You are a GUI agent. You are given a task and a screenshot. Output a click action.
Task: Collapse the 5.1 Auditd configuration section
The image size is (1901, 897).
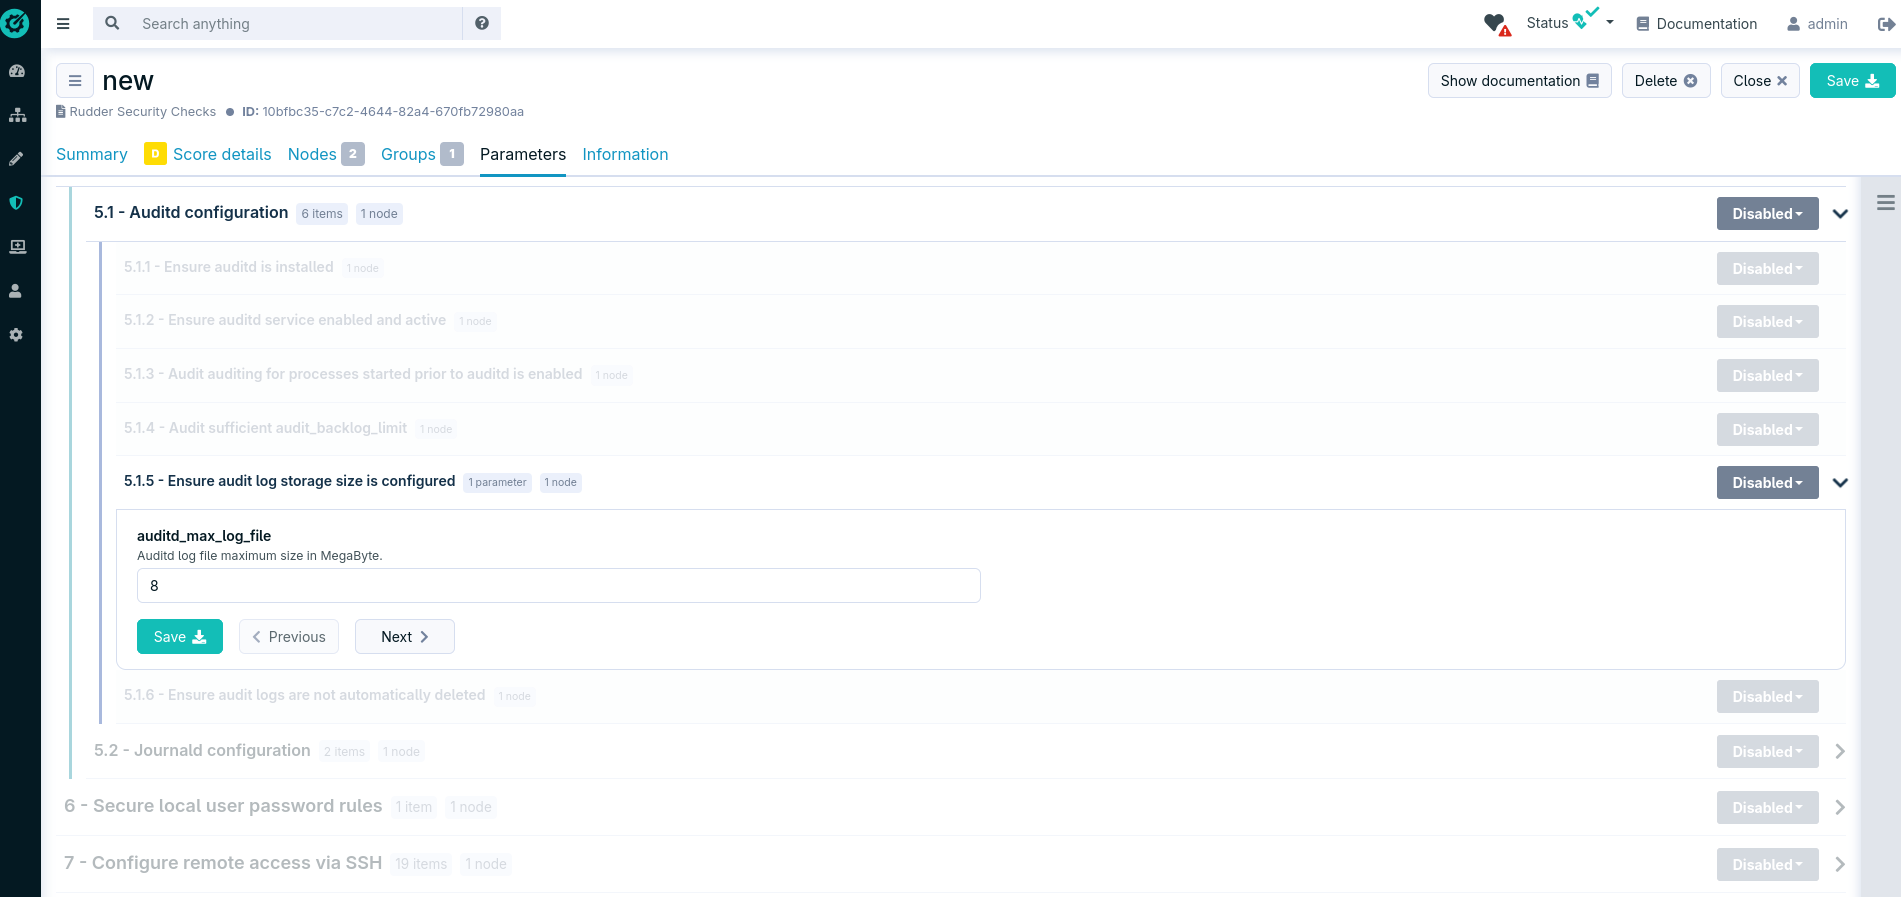click(1840, 214)
